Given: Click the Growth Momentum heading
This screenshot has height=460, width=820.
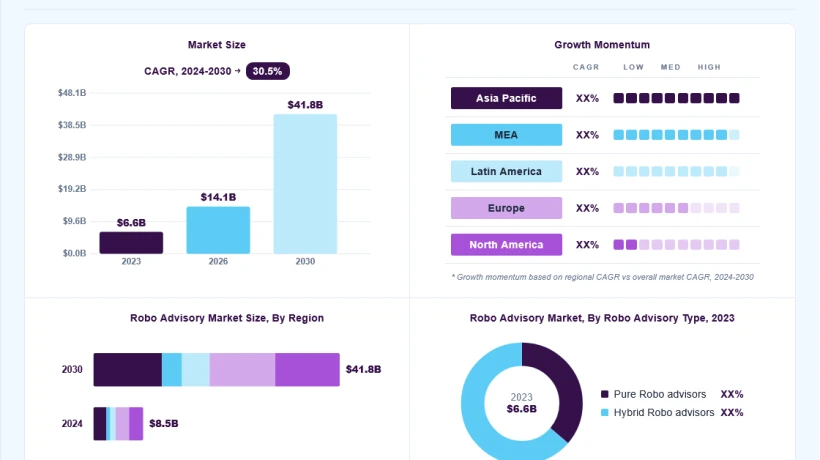Looking at the screenshot, I should 602,45.
